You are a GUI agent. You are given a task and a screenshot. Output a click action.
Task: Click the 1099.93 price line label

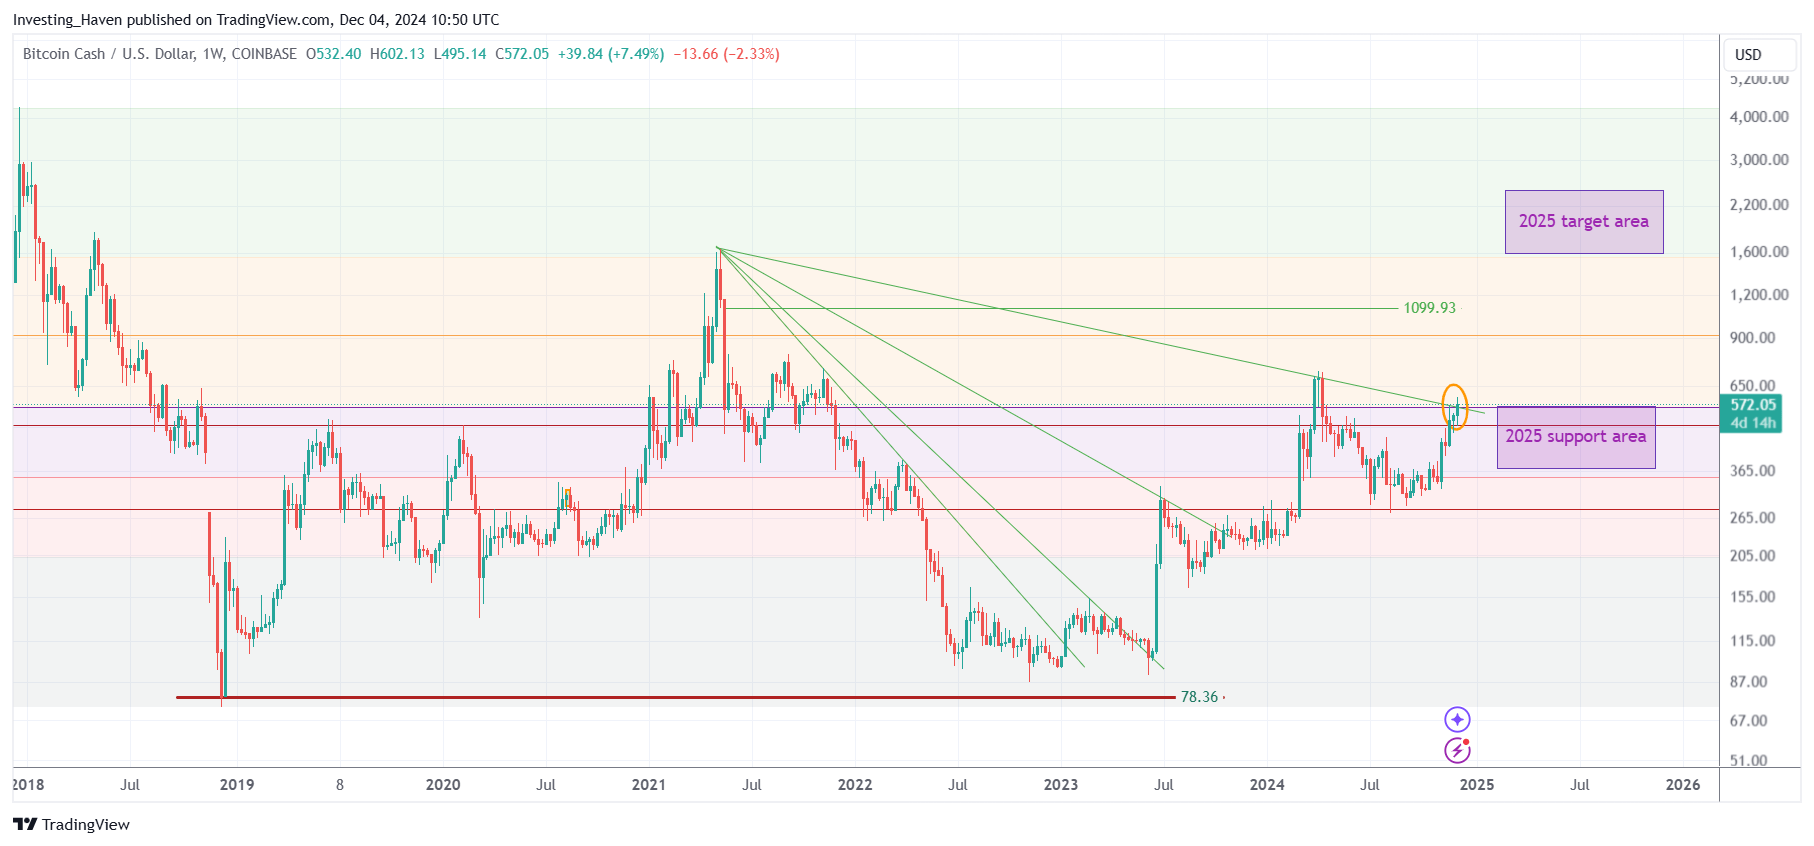tap(1429, 308)
